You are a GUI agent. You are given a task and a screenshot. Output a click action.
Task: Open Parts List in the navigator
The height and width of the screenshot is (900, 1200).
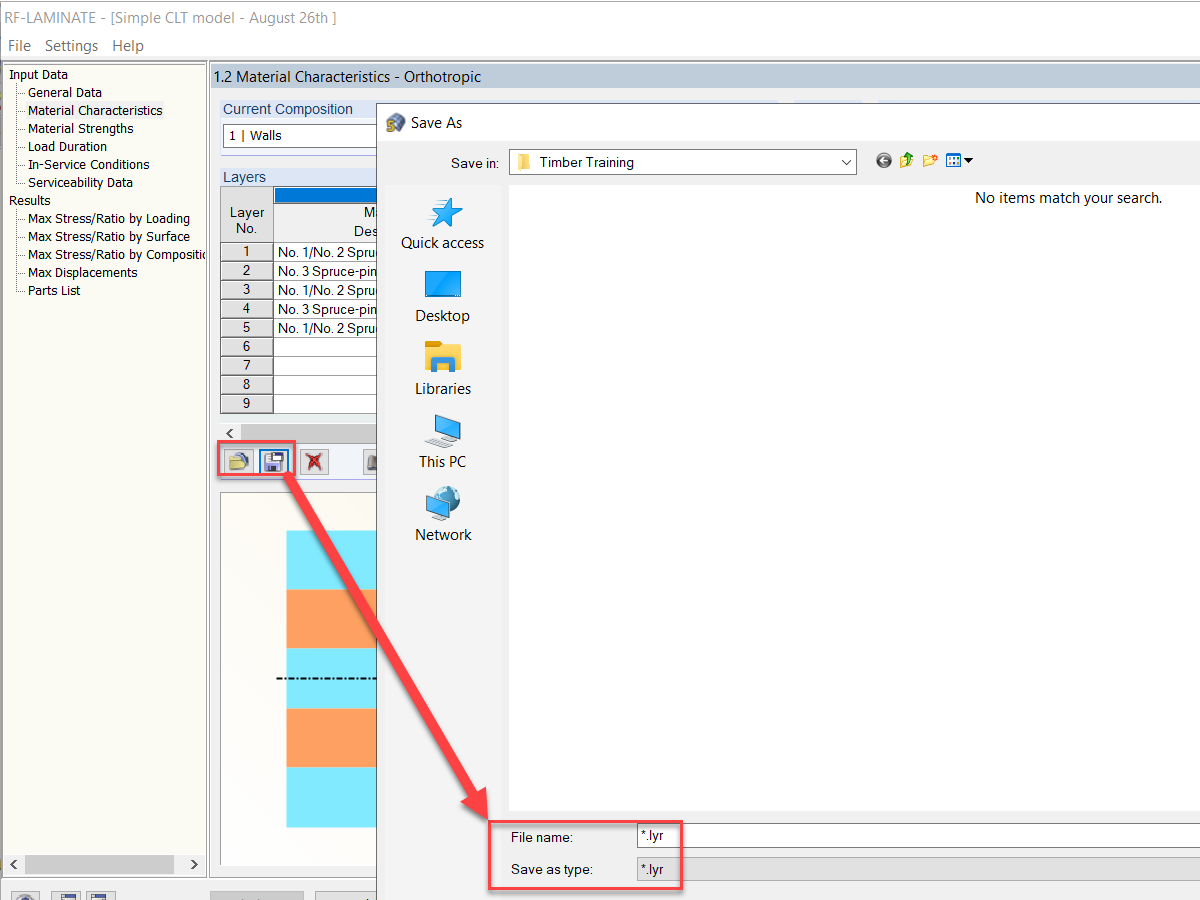coord(54,291)
